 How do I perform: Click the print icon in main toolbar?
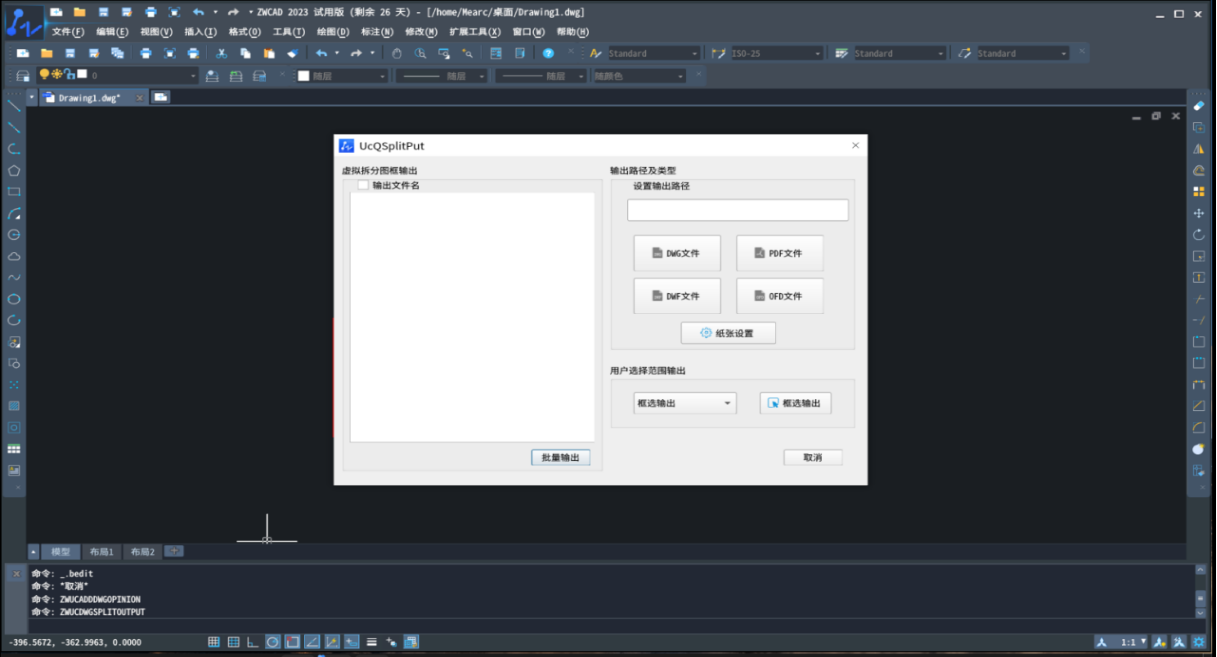pyautogui.click(x=146, y=54)
